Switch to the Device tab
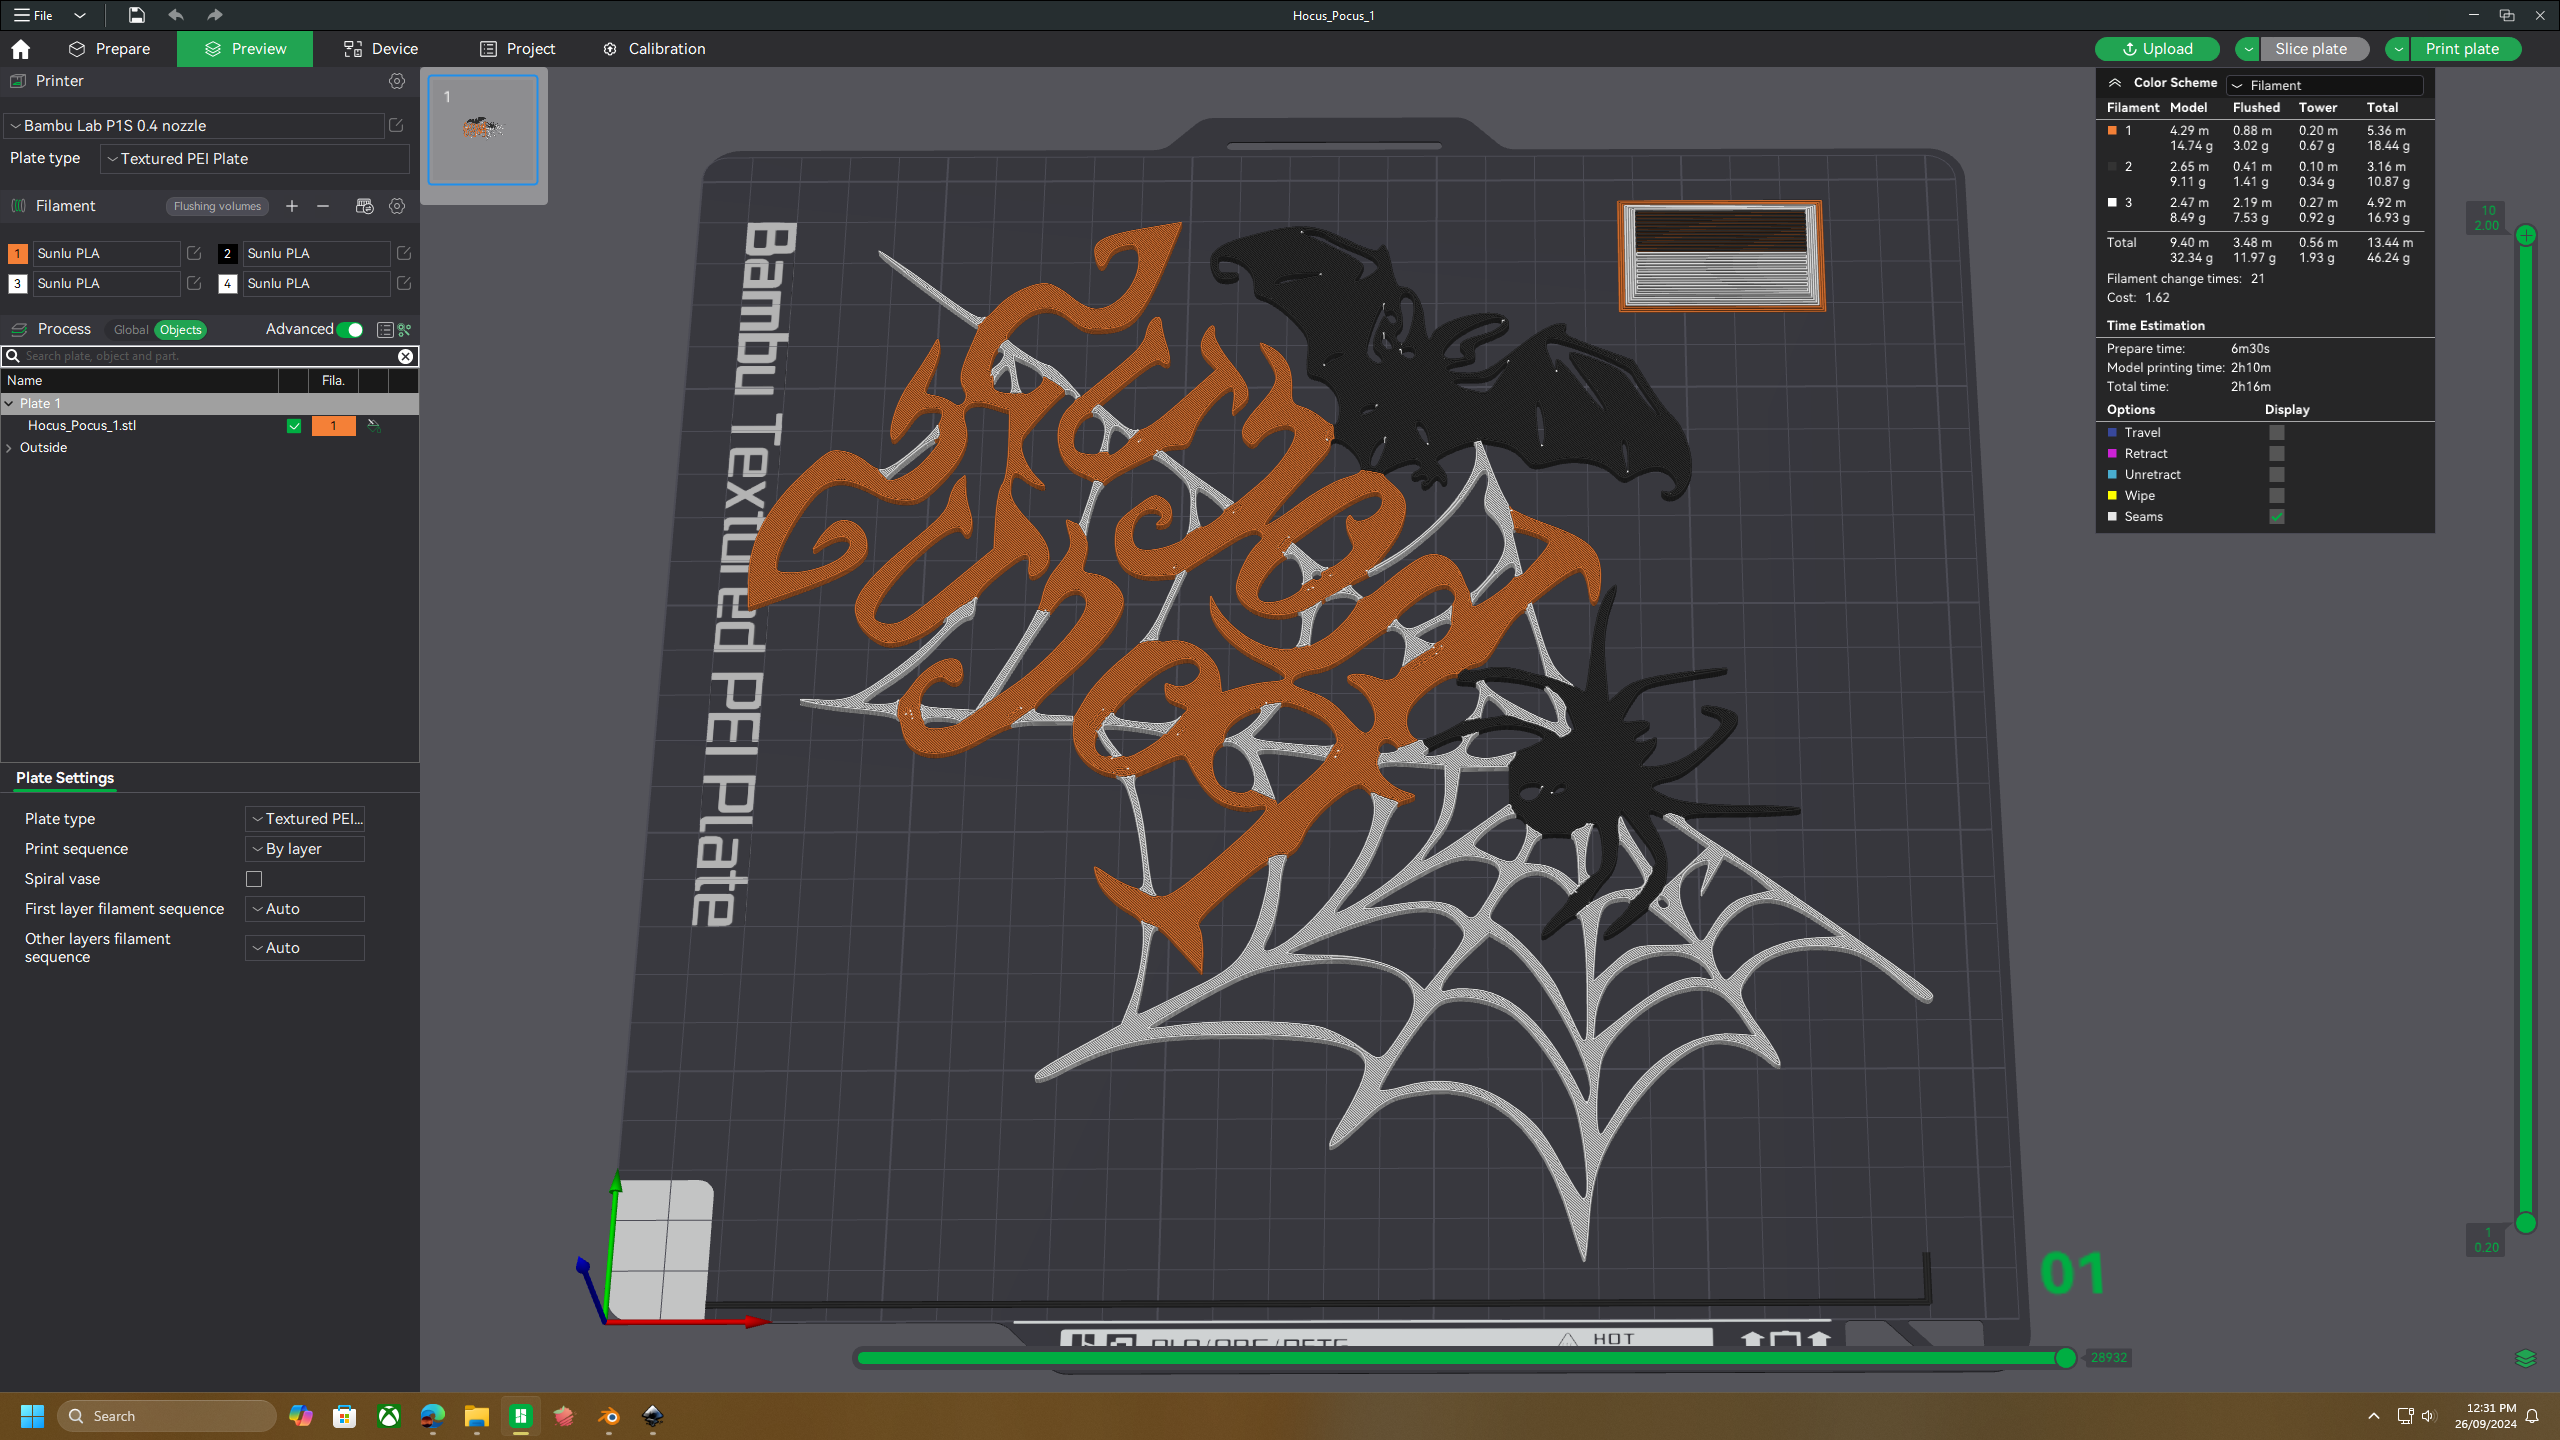 click(381, 49)
